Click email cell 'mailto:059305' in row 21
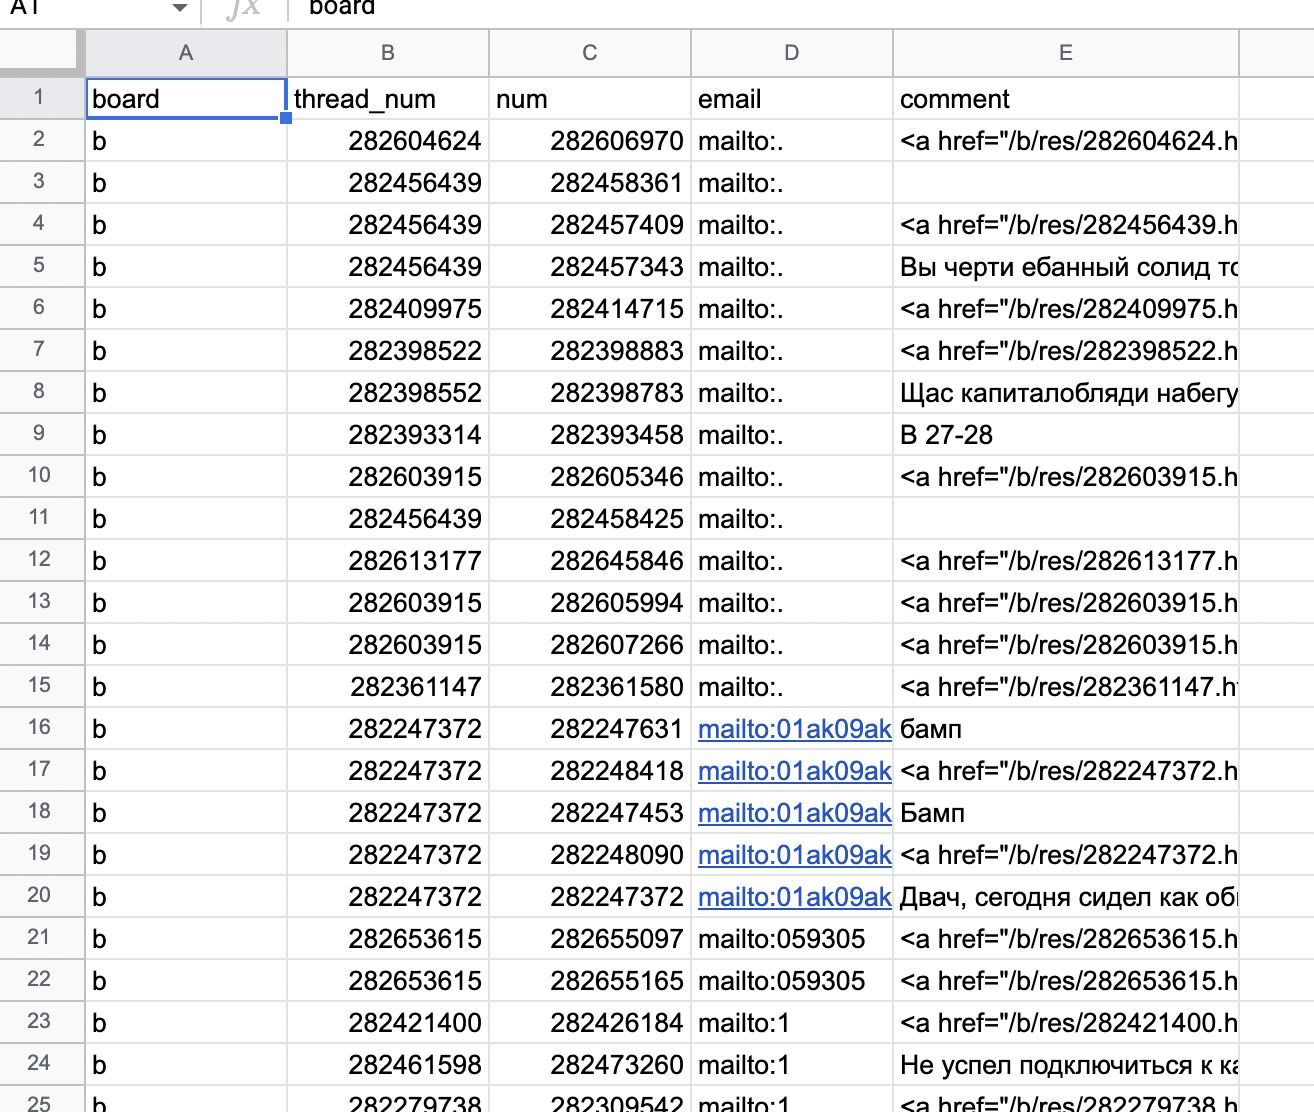Viewport: 1314px width, 1112px height. pos(792,939)
